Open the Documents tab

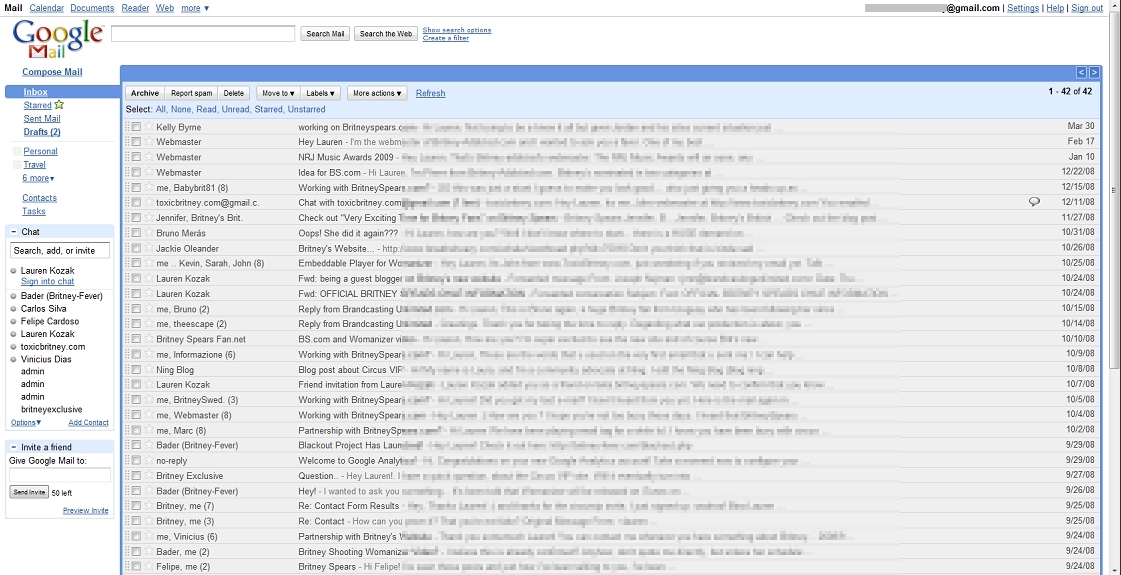click(92, 8)
